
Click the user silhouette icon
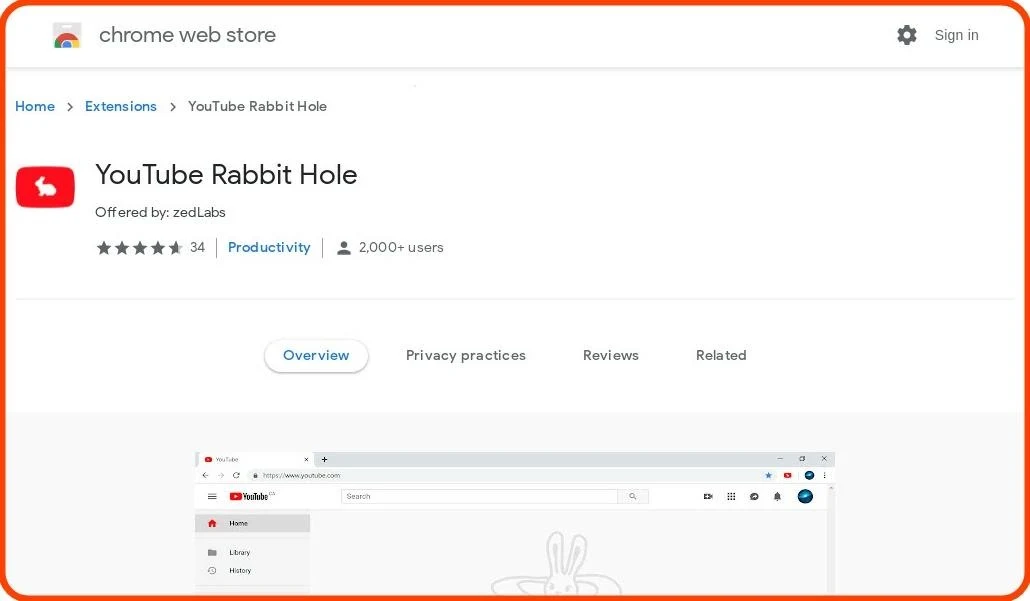point(344,248)
